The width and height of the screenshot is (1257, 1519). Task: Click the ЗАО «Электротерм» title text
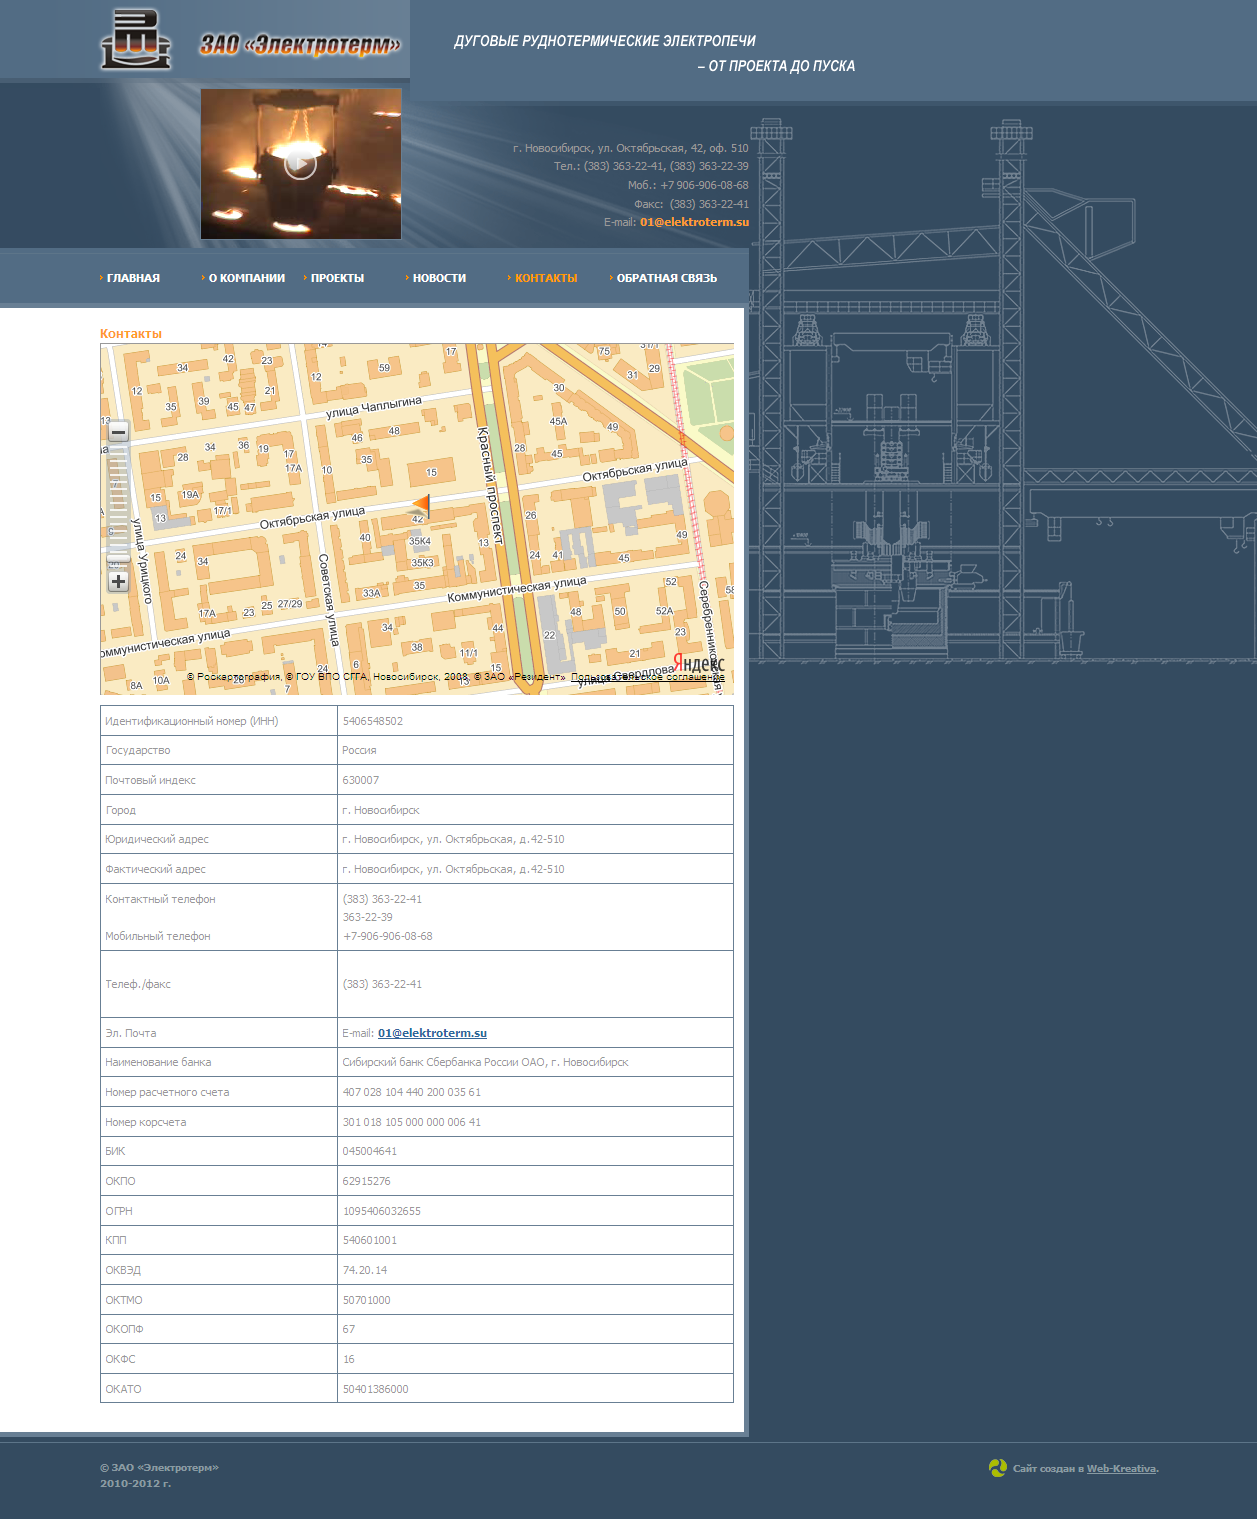tap(300, 45)
